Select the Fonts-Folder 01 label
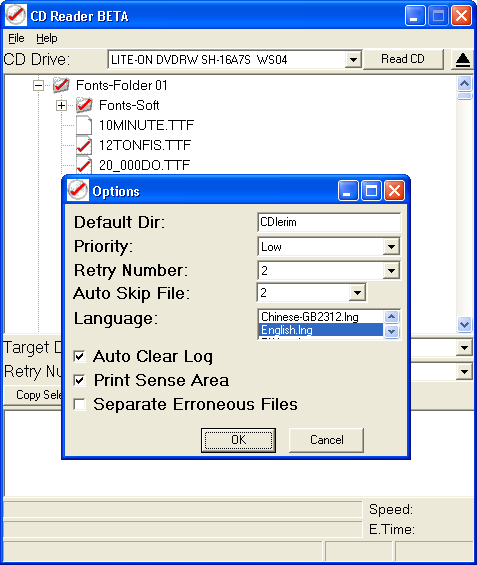 click(122, 85)
